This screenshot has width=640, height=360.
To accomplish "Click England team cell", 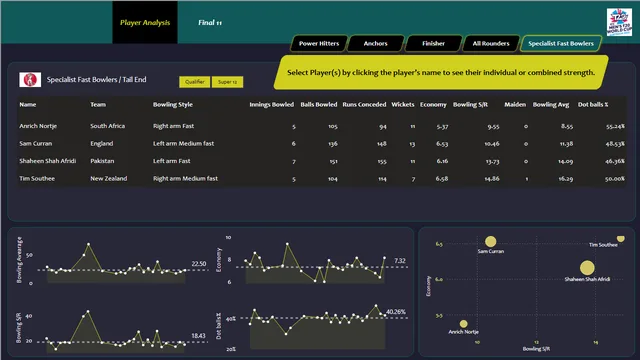I will (102, 144).
